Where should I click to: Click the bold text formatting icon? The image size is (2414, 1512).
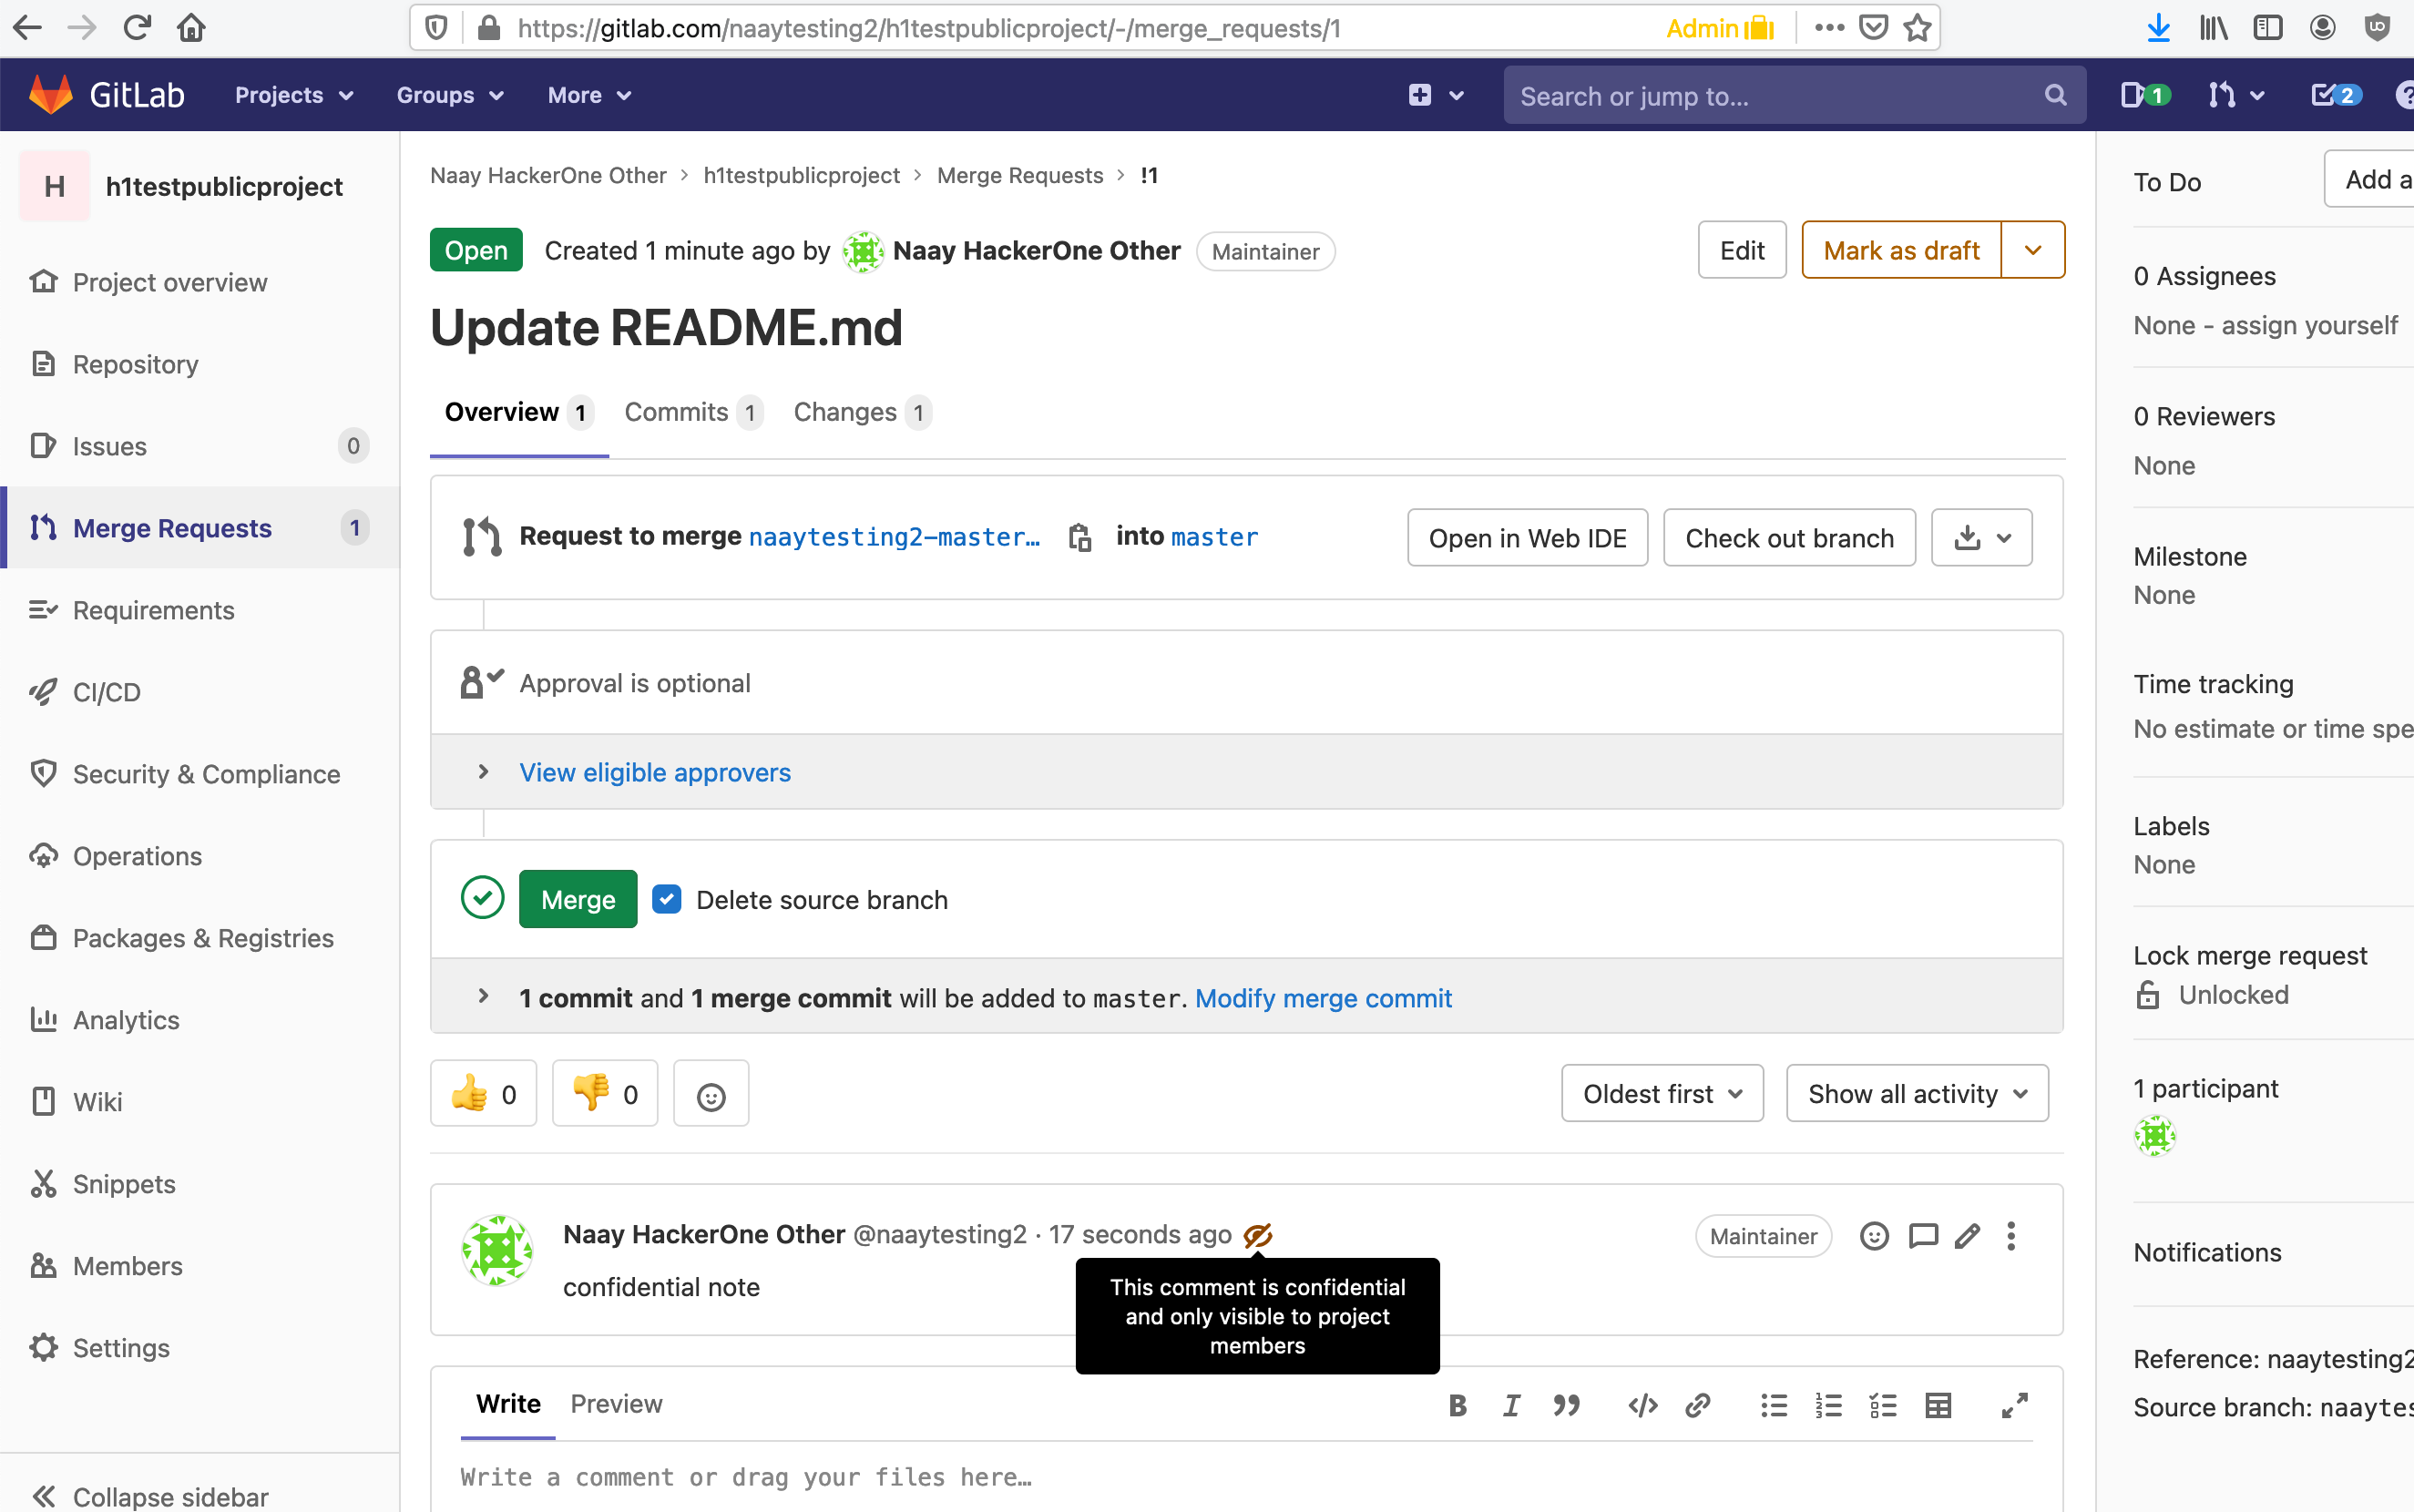(1458, 1406)
